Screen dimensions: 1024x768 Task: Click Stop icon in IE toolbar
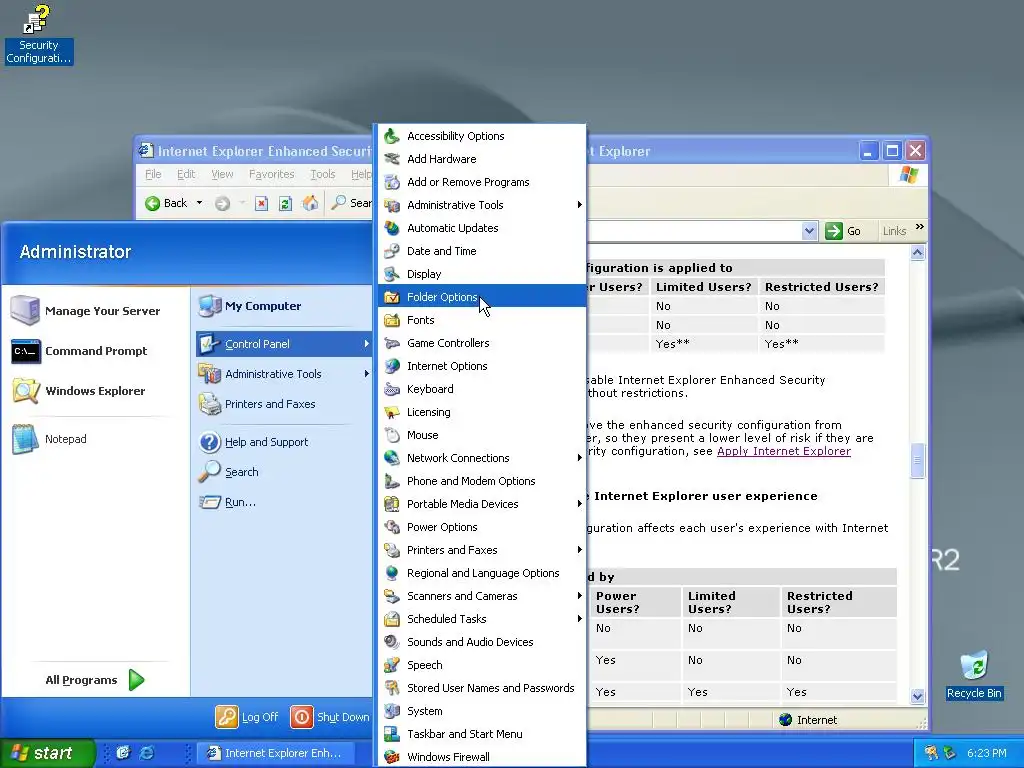pos(261,203)
